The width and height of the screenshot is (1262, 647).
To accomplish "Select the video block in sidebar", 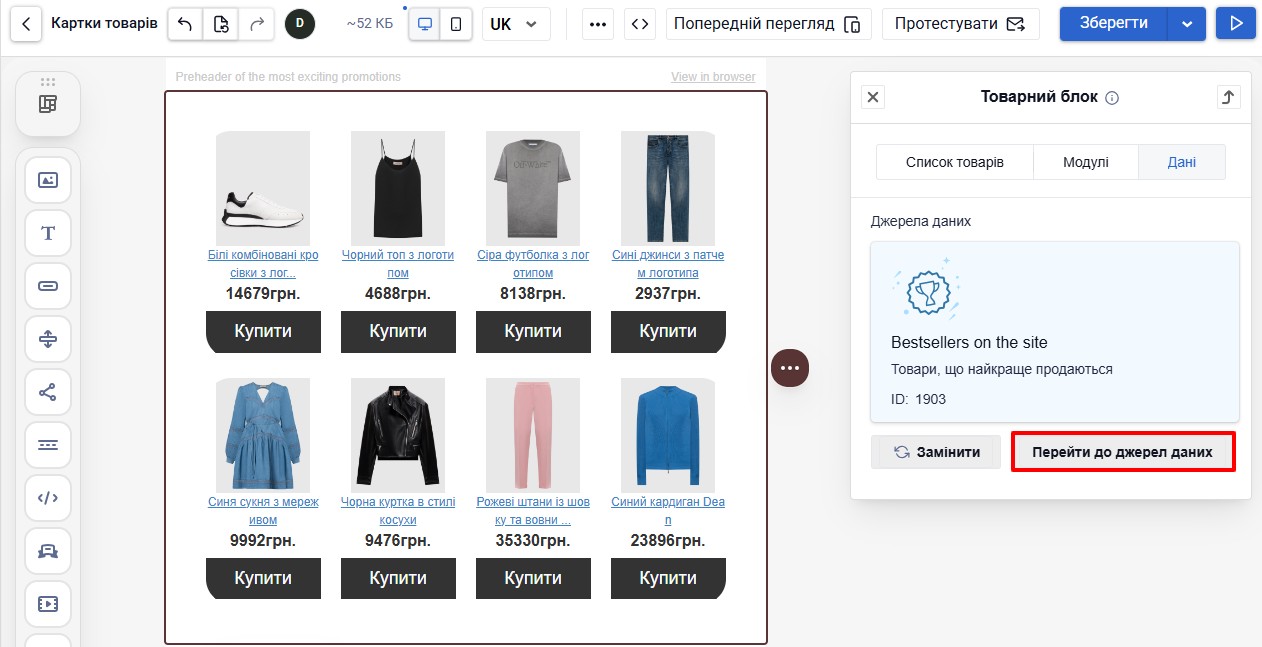I will tap(48, 604).
